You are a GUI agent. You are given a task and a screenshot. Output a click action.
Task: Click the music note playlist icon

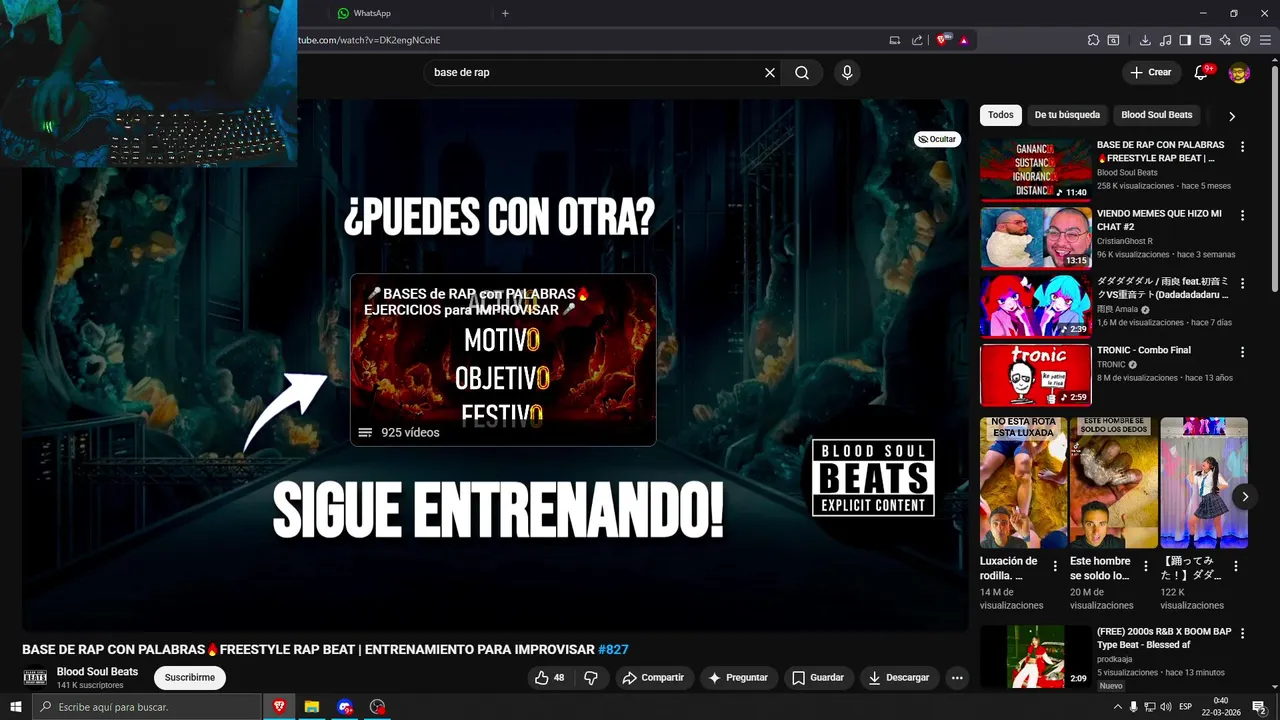pyautogui.click(x=1165, y=40)
